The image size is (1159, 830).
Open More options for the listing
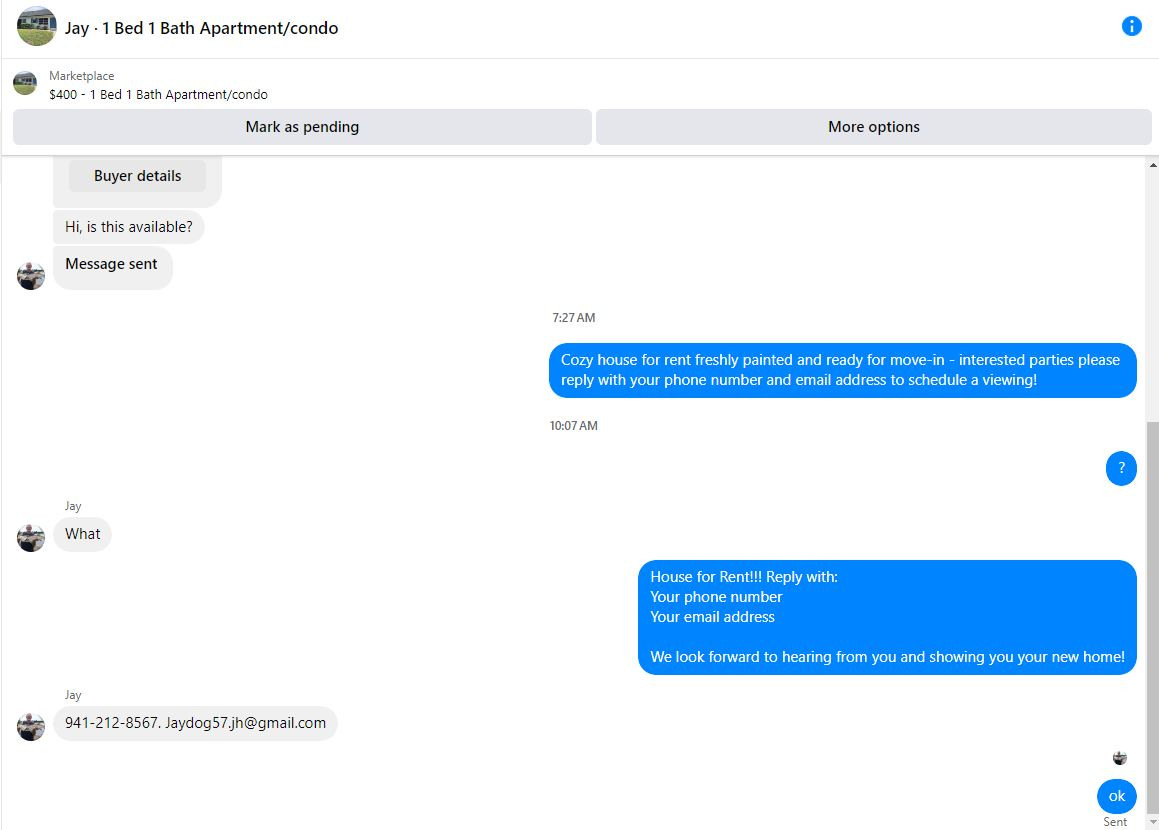[x=874, y=127]
